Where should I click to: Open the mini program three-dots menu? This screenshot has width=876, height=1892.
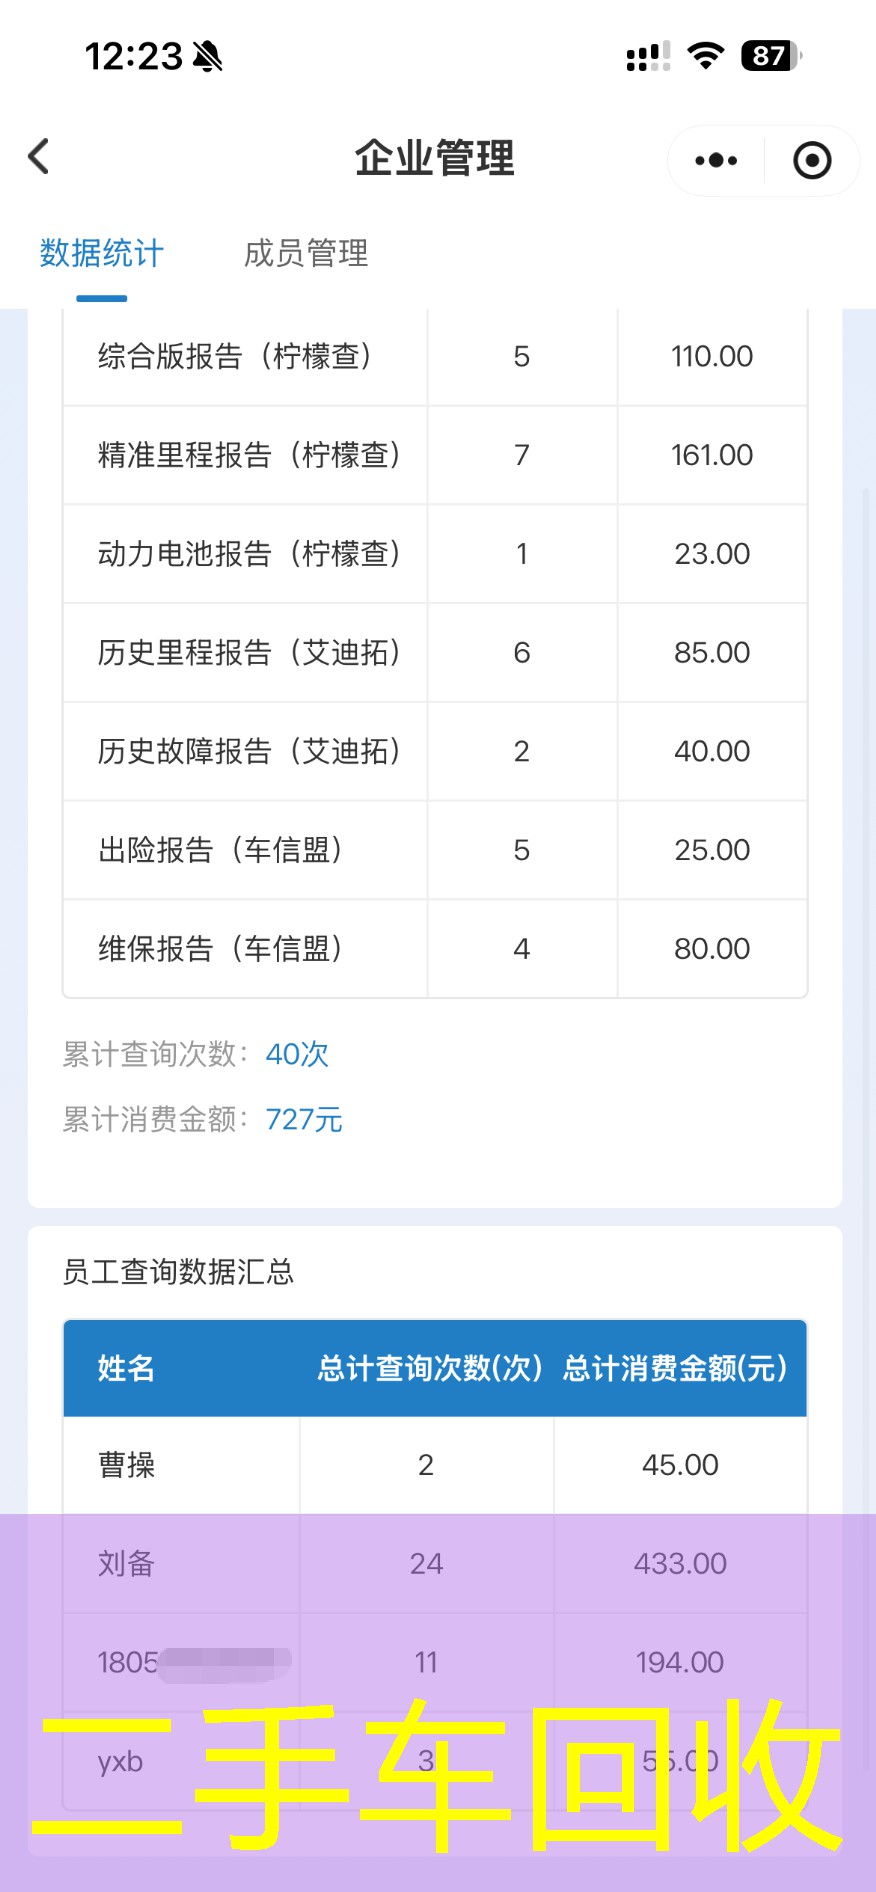(x=716, y=160)
